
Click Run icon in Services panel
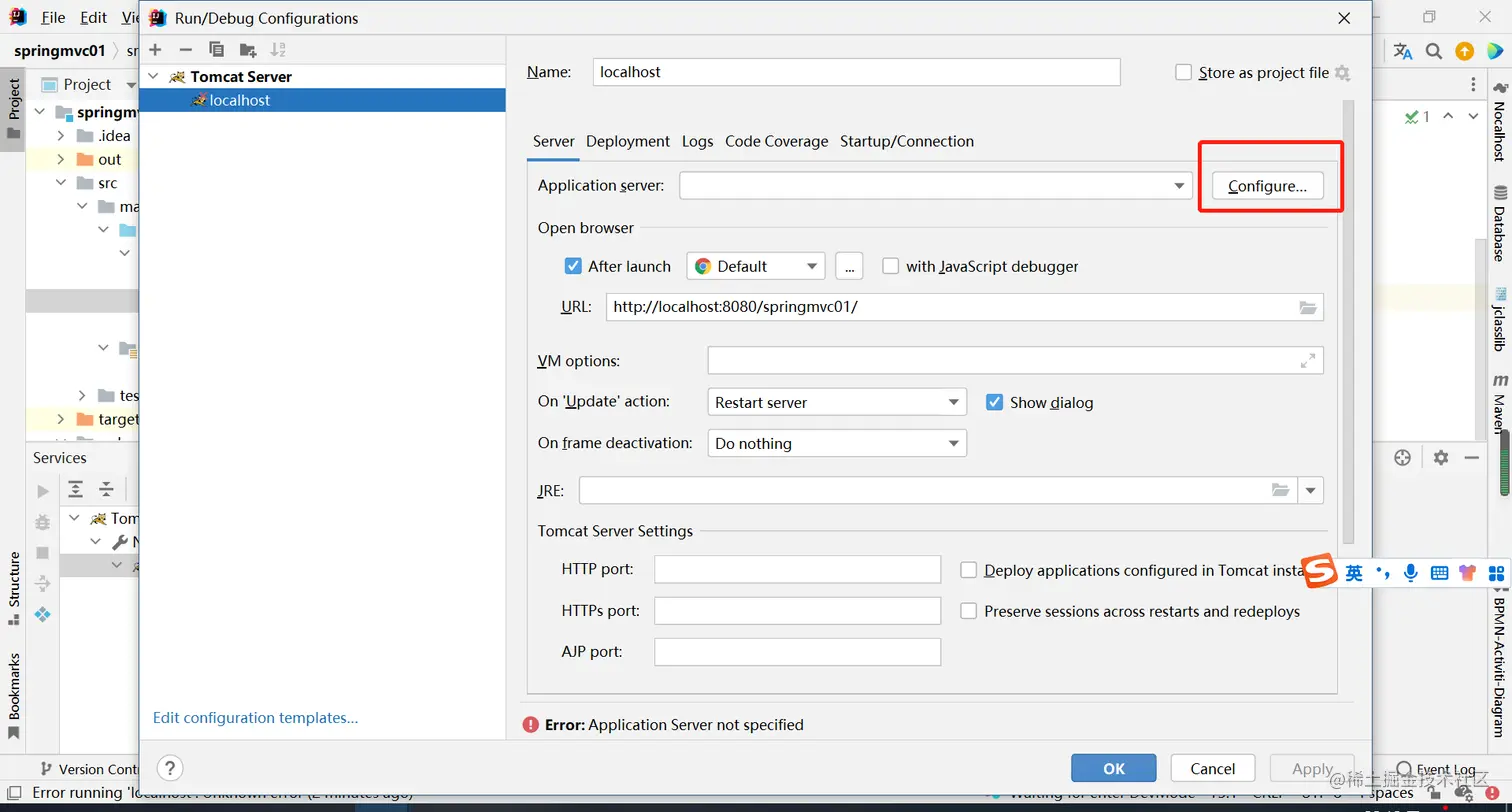(x=42, y=491)
